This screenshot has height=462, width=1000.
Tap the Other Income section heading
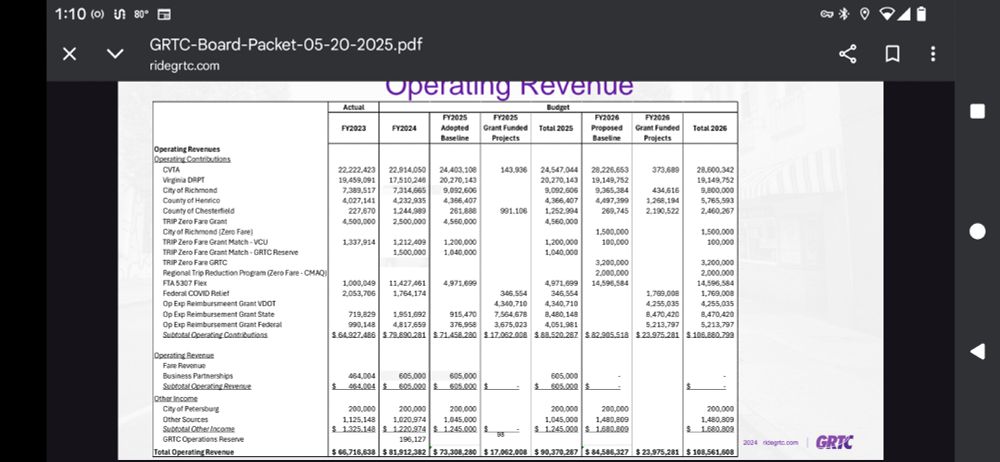pyautogui.click(x=176, y=398)
